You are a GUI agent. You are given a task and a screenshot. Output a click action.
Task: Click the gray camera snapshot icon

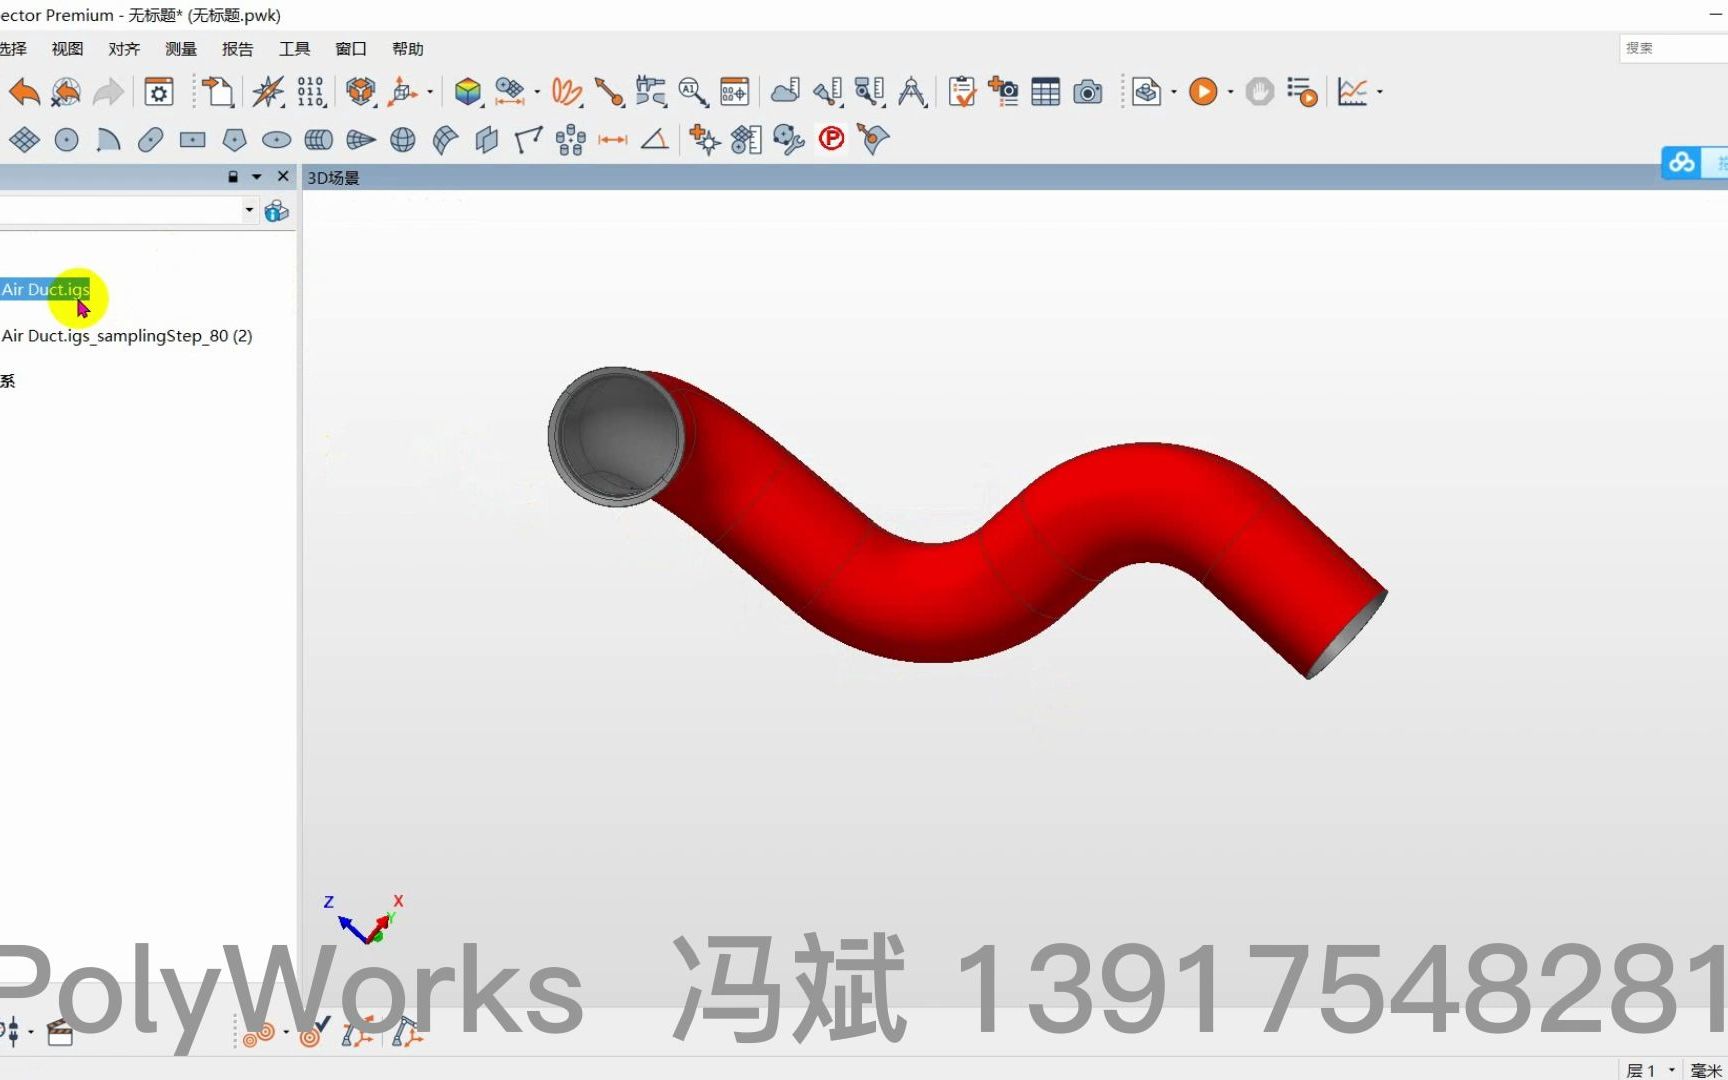[1088, 93]
